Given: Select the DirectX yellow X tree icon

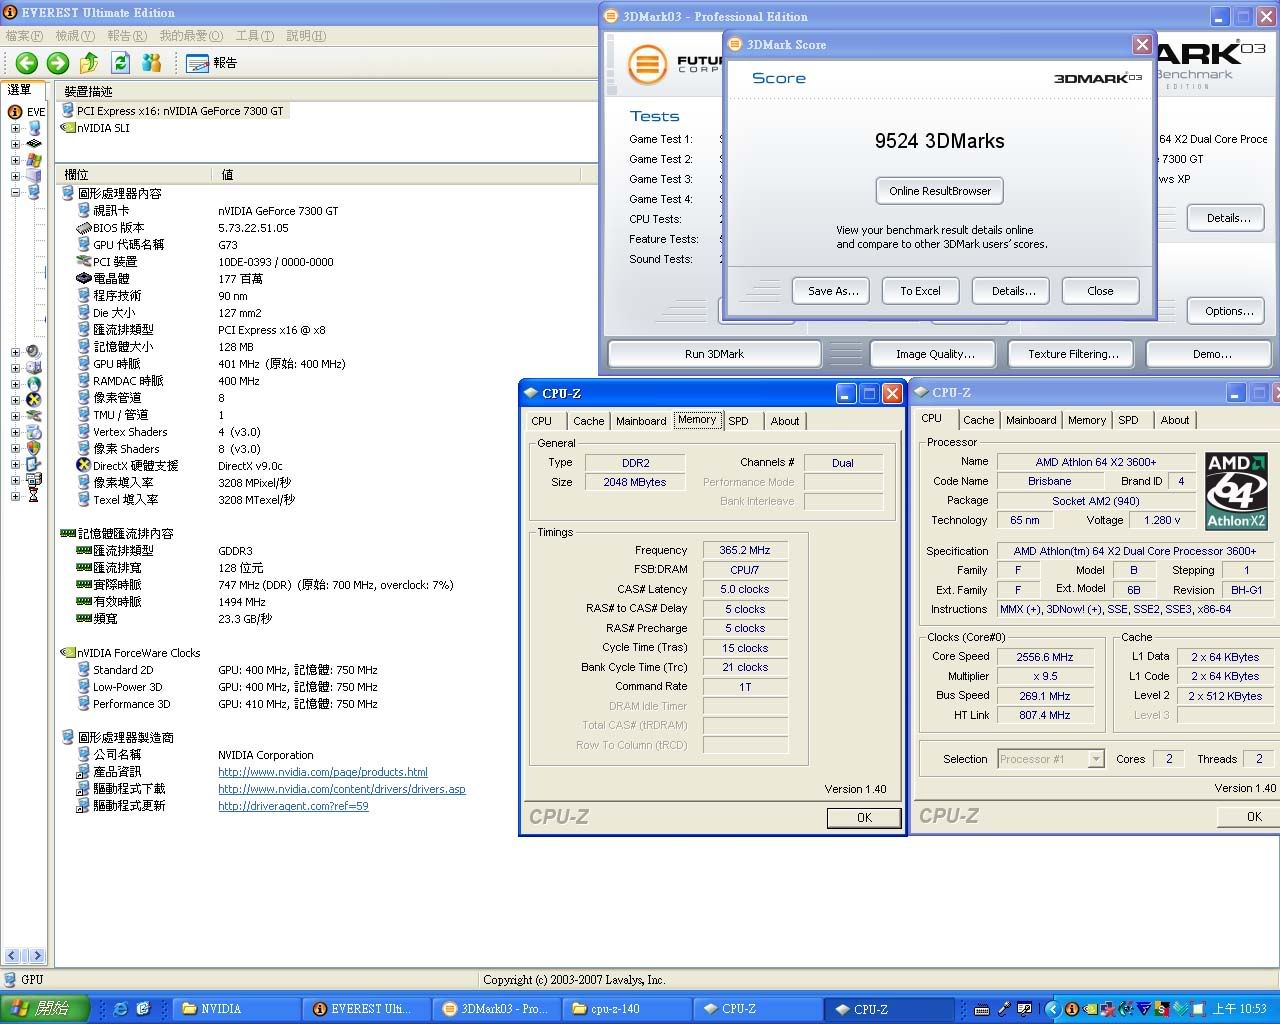Looking at the screenshot, I should pos(34,400).
